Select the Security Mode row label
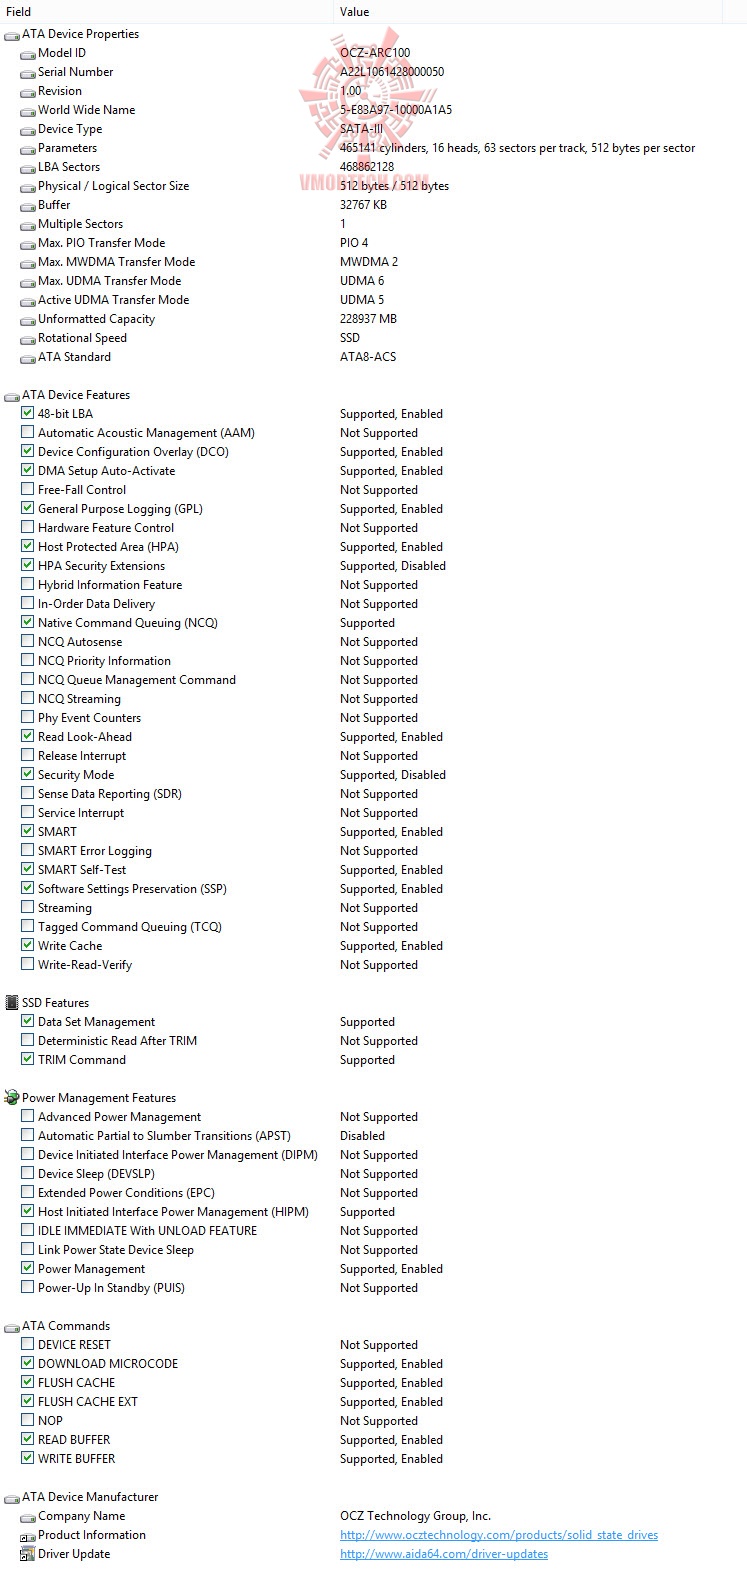The image size is (747, 1575). [76, 775]
